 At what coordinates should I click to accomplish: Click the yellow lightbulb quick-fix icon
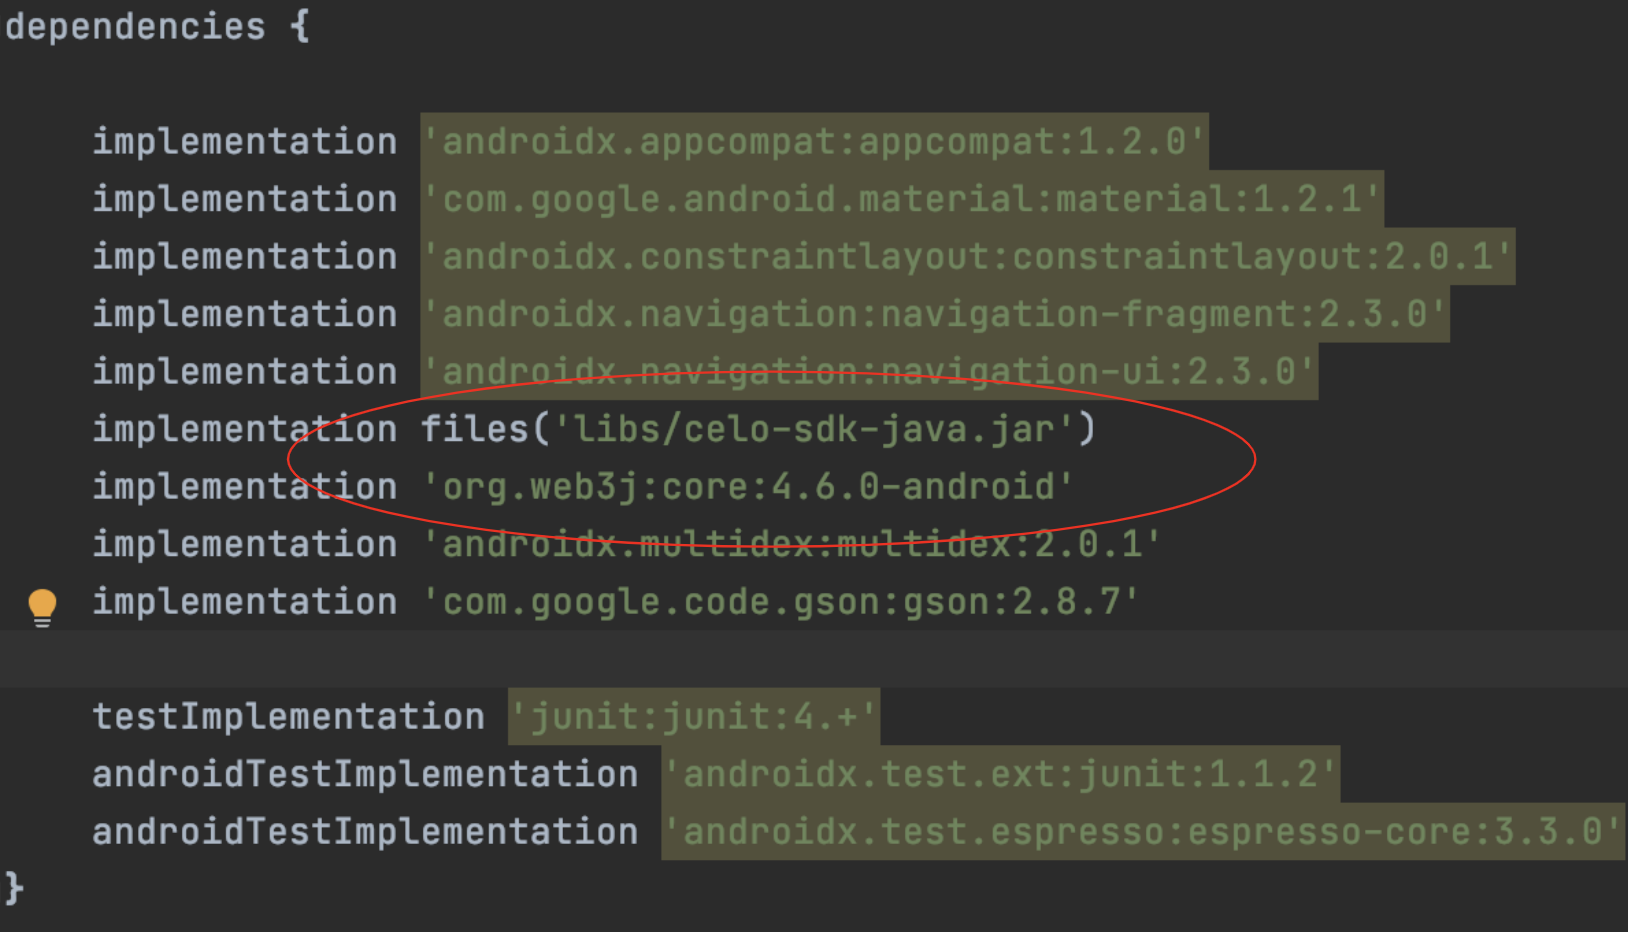coord(42,607)
